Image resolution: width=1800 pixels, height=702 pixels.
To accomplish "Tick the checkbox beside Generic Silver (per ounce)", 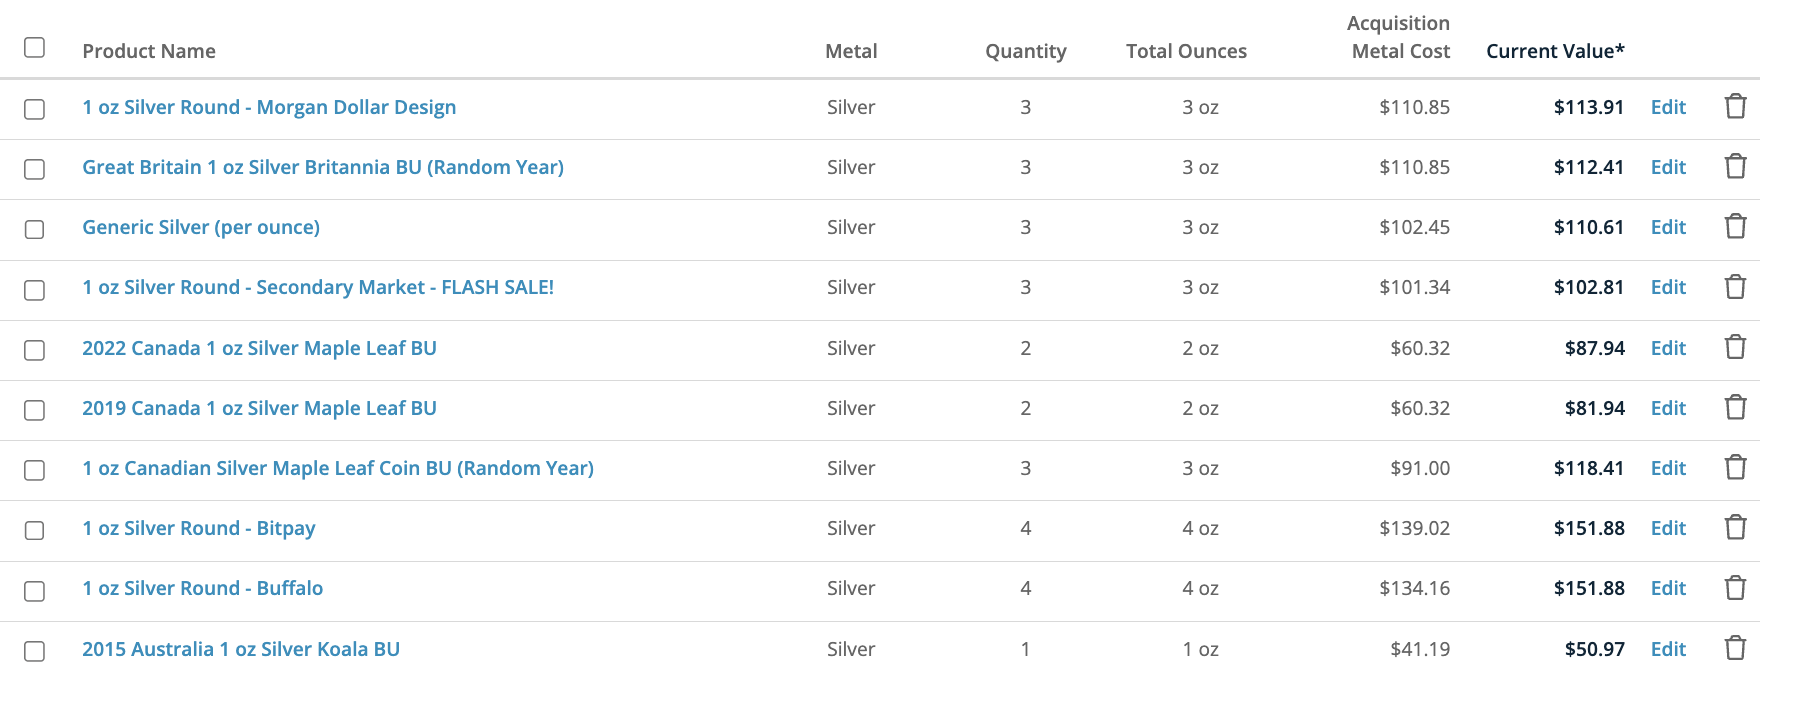I will [x=34, y=229].
